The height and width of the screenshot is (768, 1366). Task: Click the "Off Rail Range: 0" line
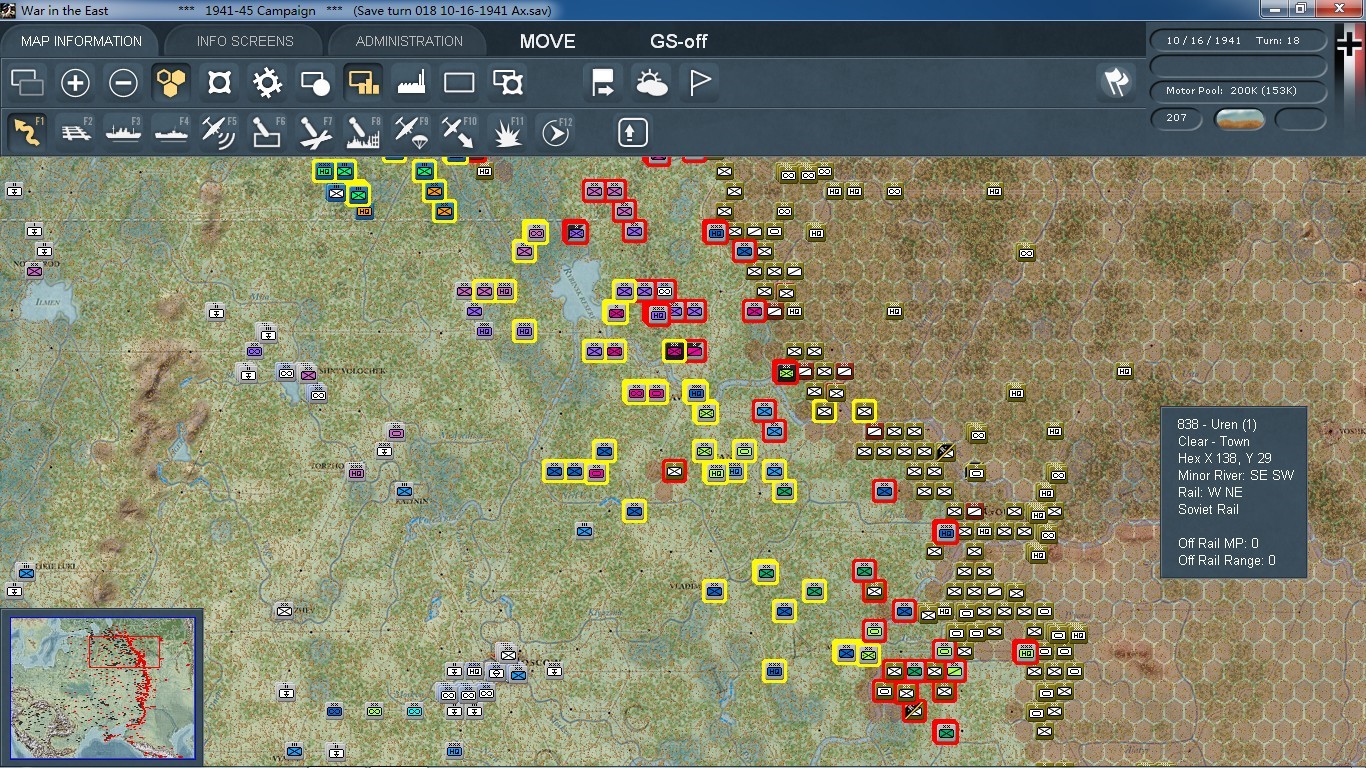point(1226,560)
